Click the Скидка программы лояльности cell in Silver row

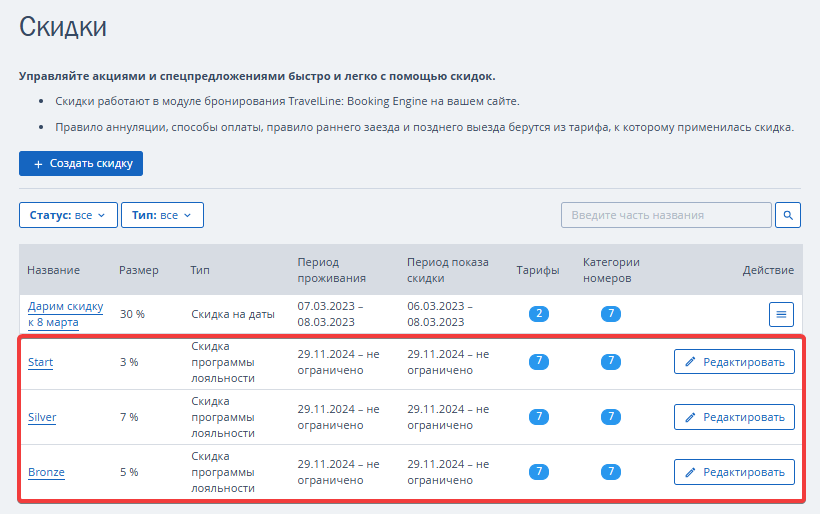[x=223, y=417]
